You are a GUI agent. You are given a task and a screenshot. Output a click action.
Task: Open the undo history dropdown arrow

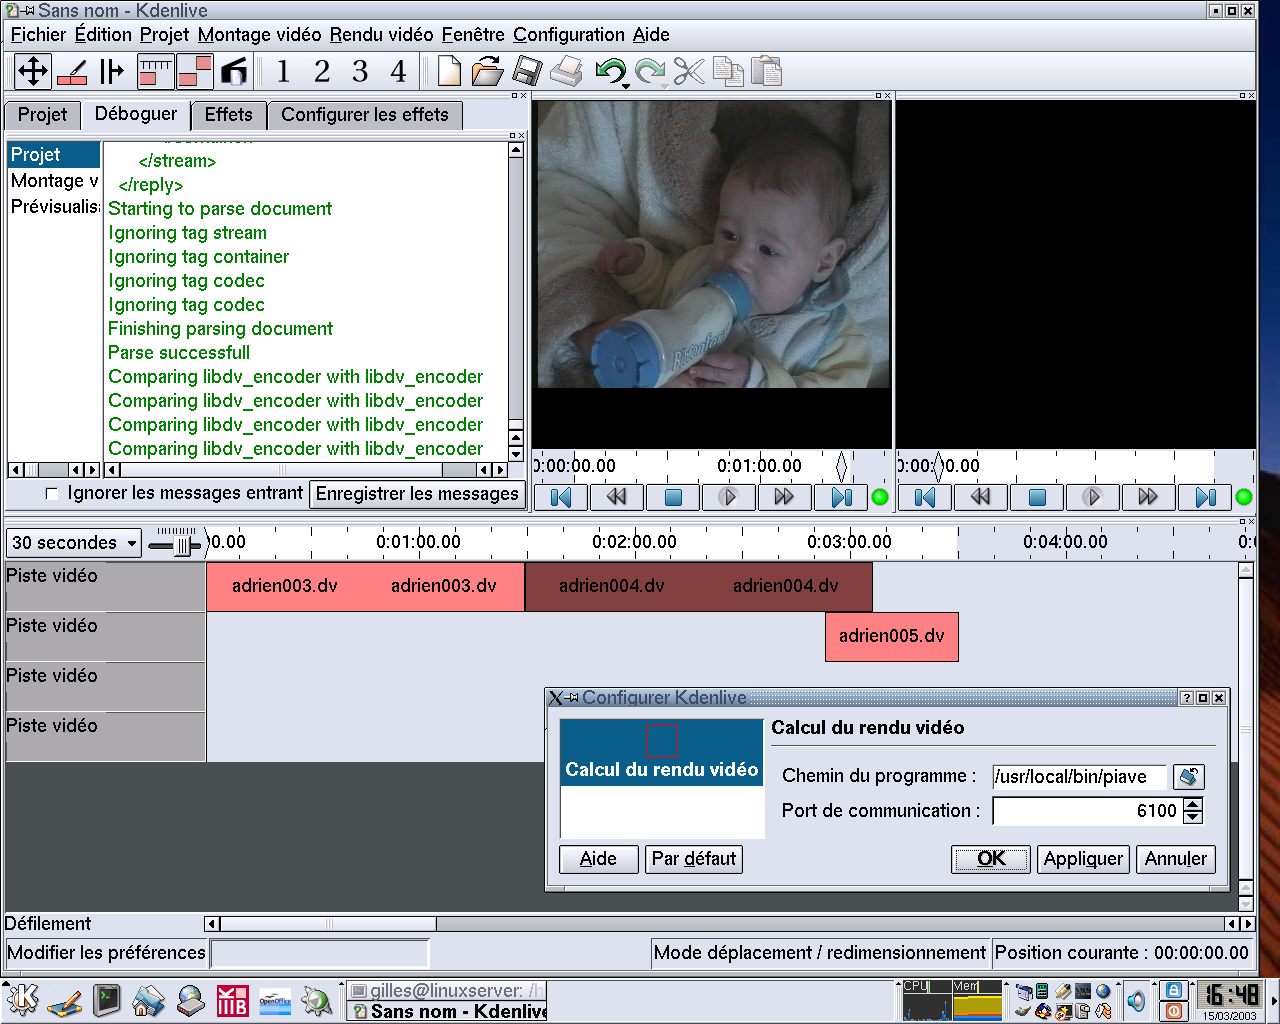(626, 87)
